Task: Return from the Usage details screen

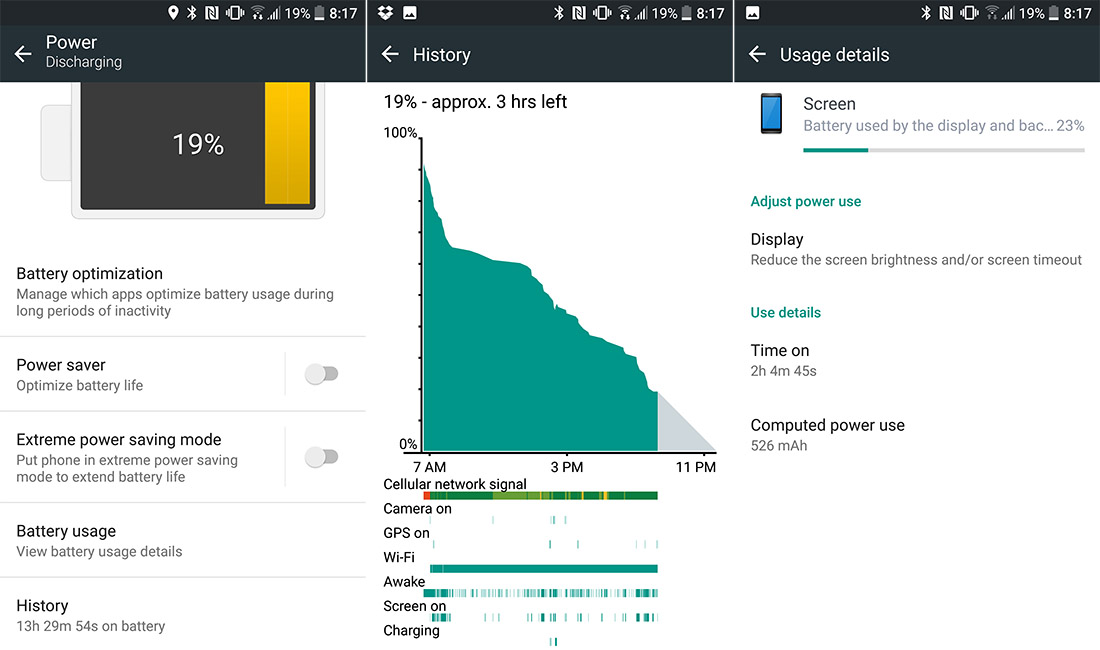Action: [757, 54]
